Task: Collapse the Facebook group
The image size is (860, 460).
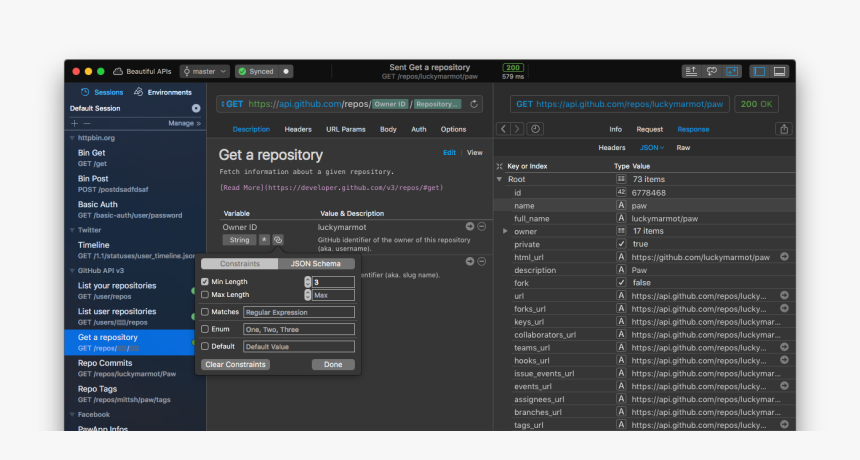Action: click(x=72, y=415)
